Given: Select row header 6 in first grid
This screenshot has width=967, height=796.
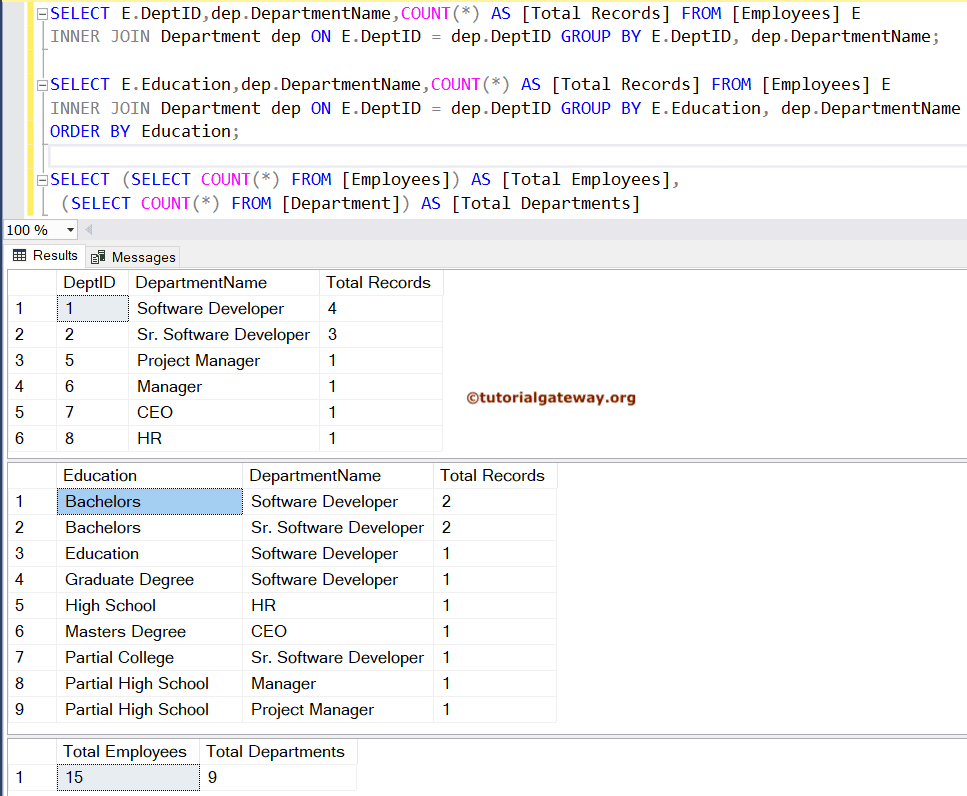Looking at the screenshot, I should pos(32,438).
